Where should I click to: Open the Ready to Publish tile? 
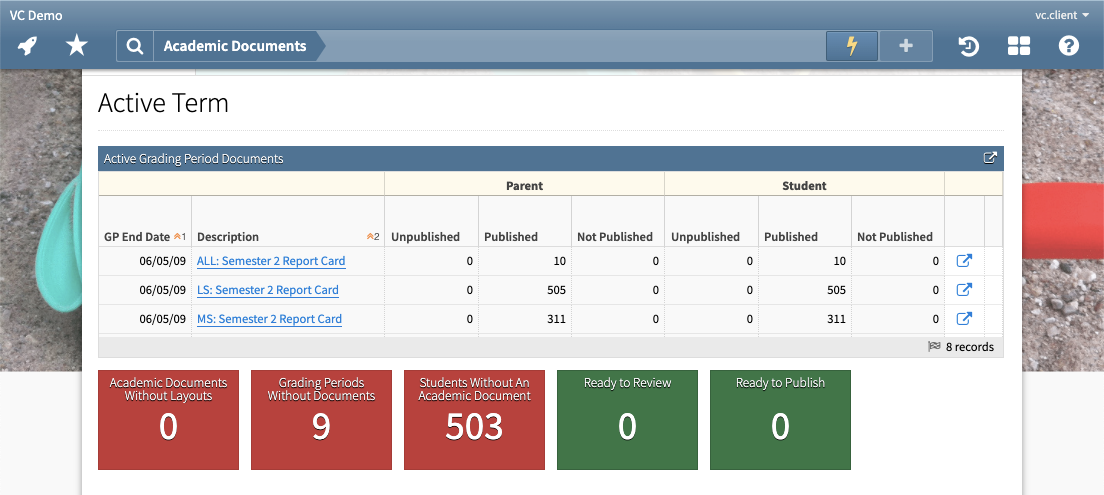[780, 420]
